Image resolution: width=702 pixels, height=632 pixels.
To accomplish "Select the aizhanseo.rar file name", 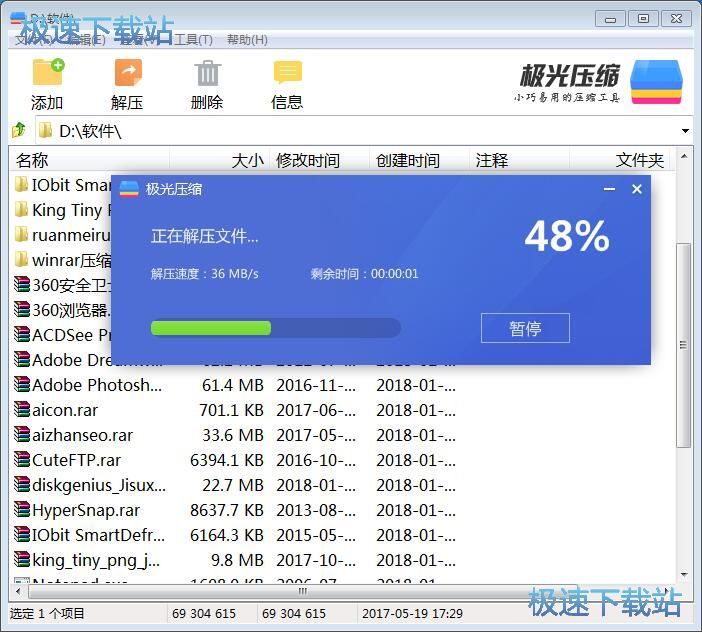I will coord(82,435).
